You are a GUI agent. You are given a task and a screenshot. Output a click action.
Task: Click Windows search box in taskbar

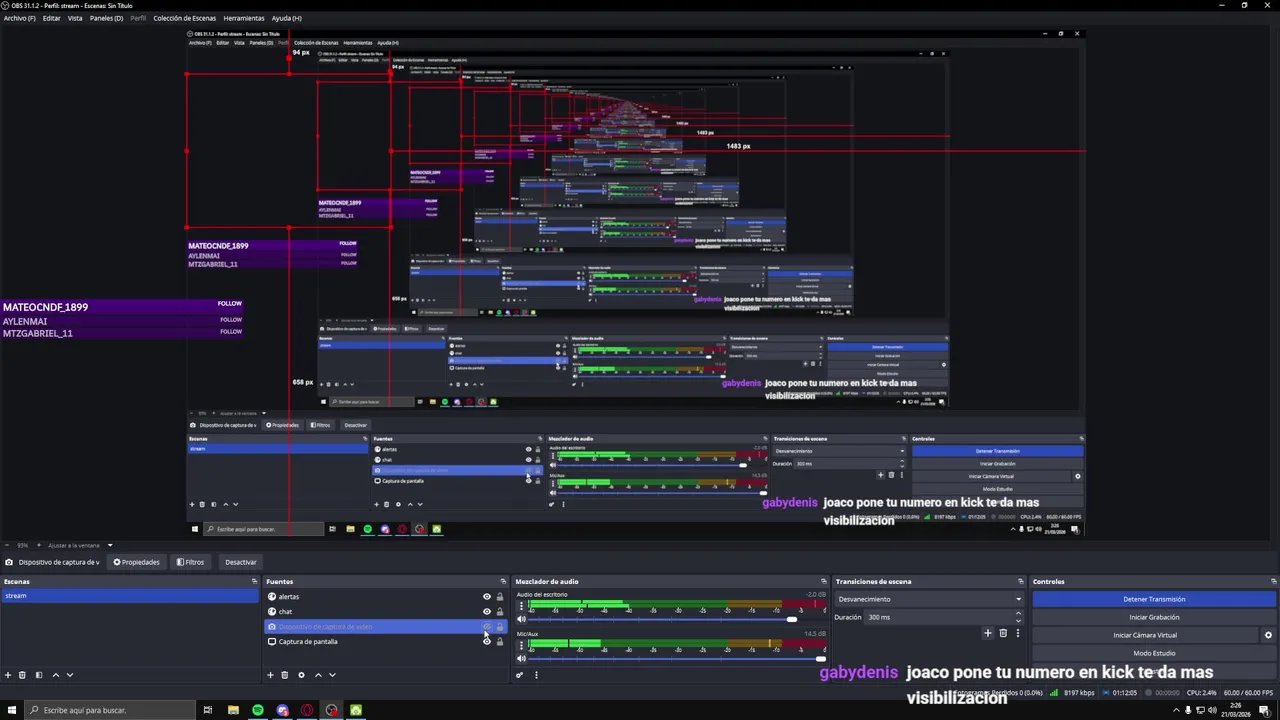(109, 710)
